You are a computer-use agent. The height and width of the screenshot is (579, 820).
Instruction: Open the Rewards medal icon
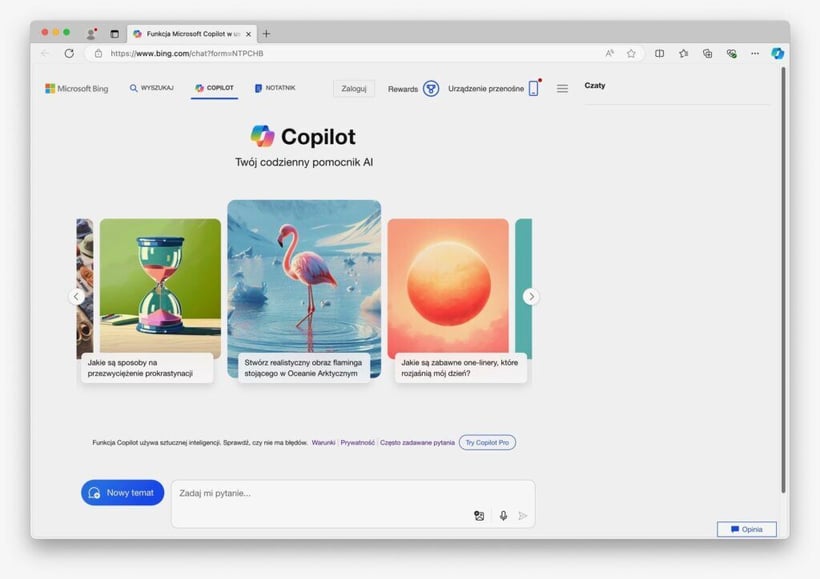pos(431,88)
